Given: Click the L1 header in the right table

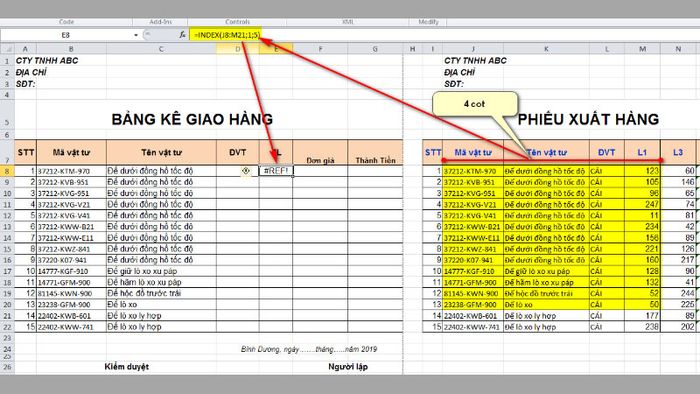Looking at the screenshot, I should point(642,153).
